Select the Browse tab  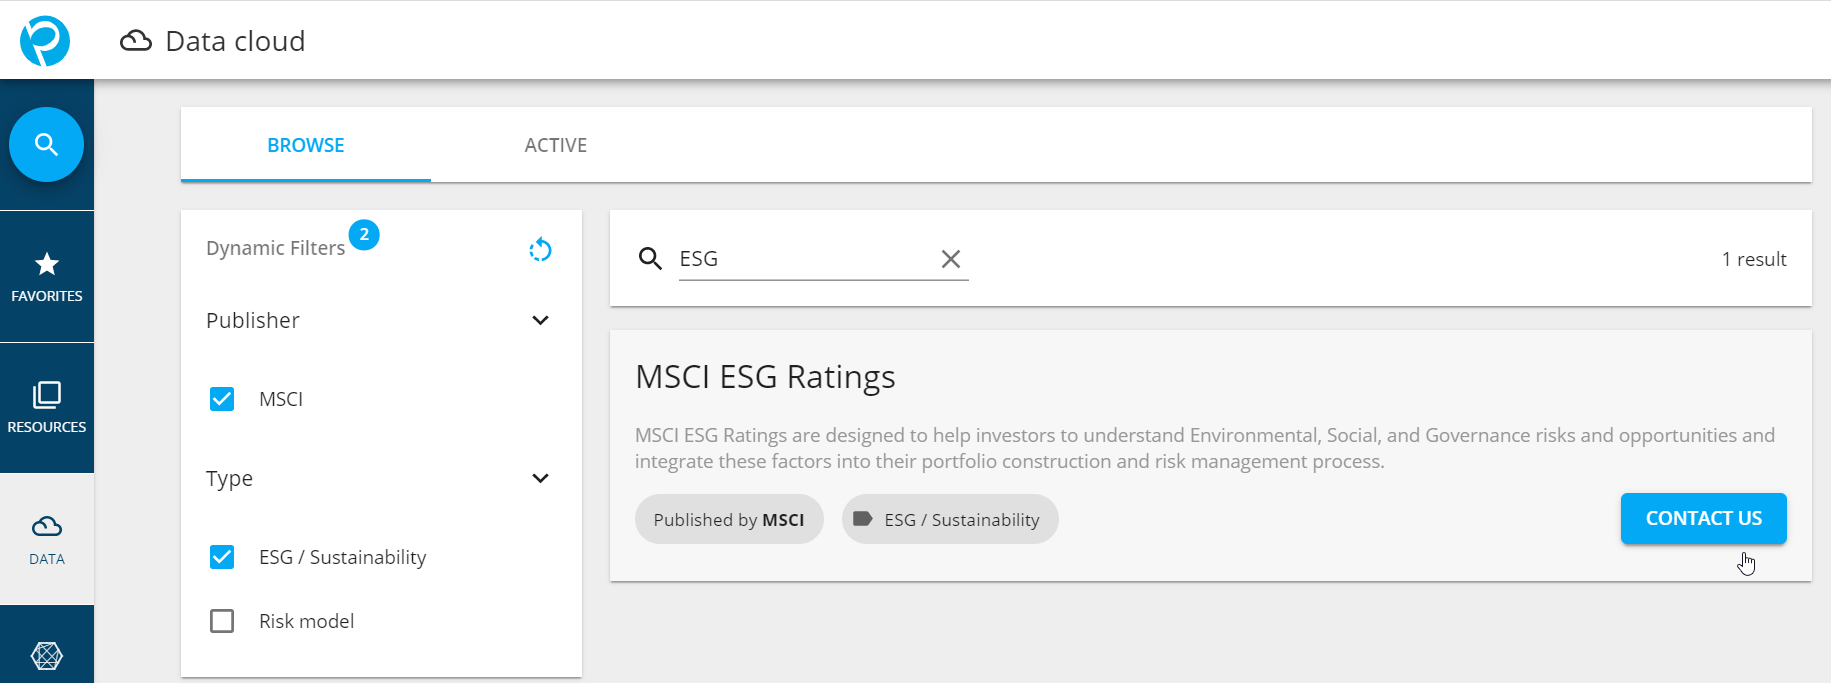pyautogui.click(x=306, y=145)
